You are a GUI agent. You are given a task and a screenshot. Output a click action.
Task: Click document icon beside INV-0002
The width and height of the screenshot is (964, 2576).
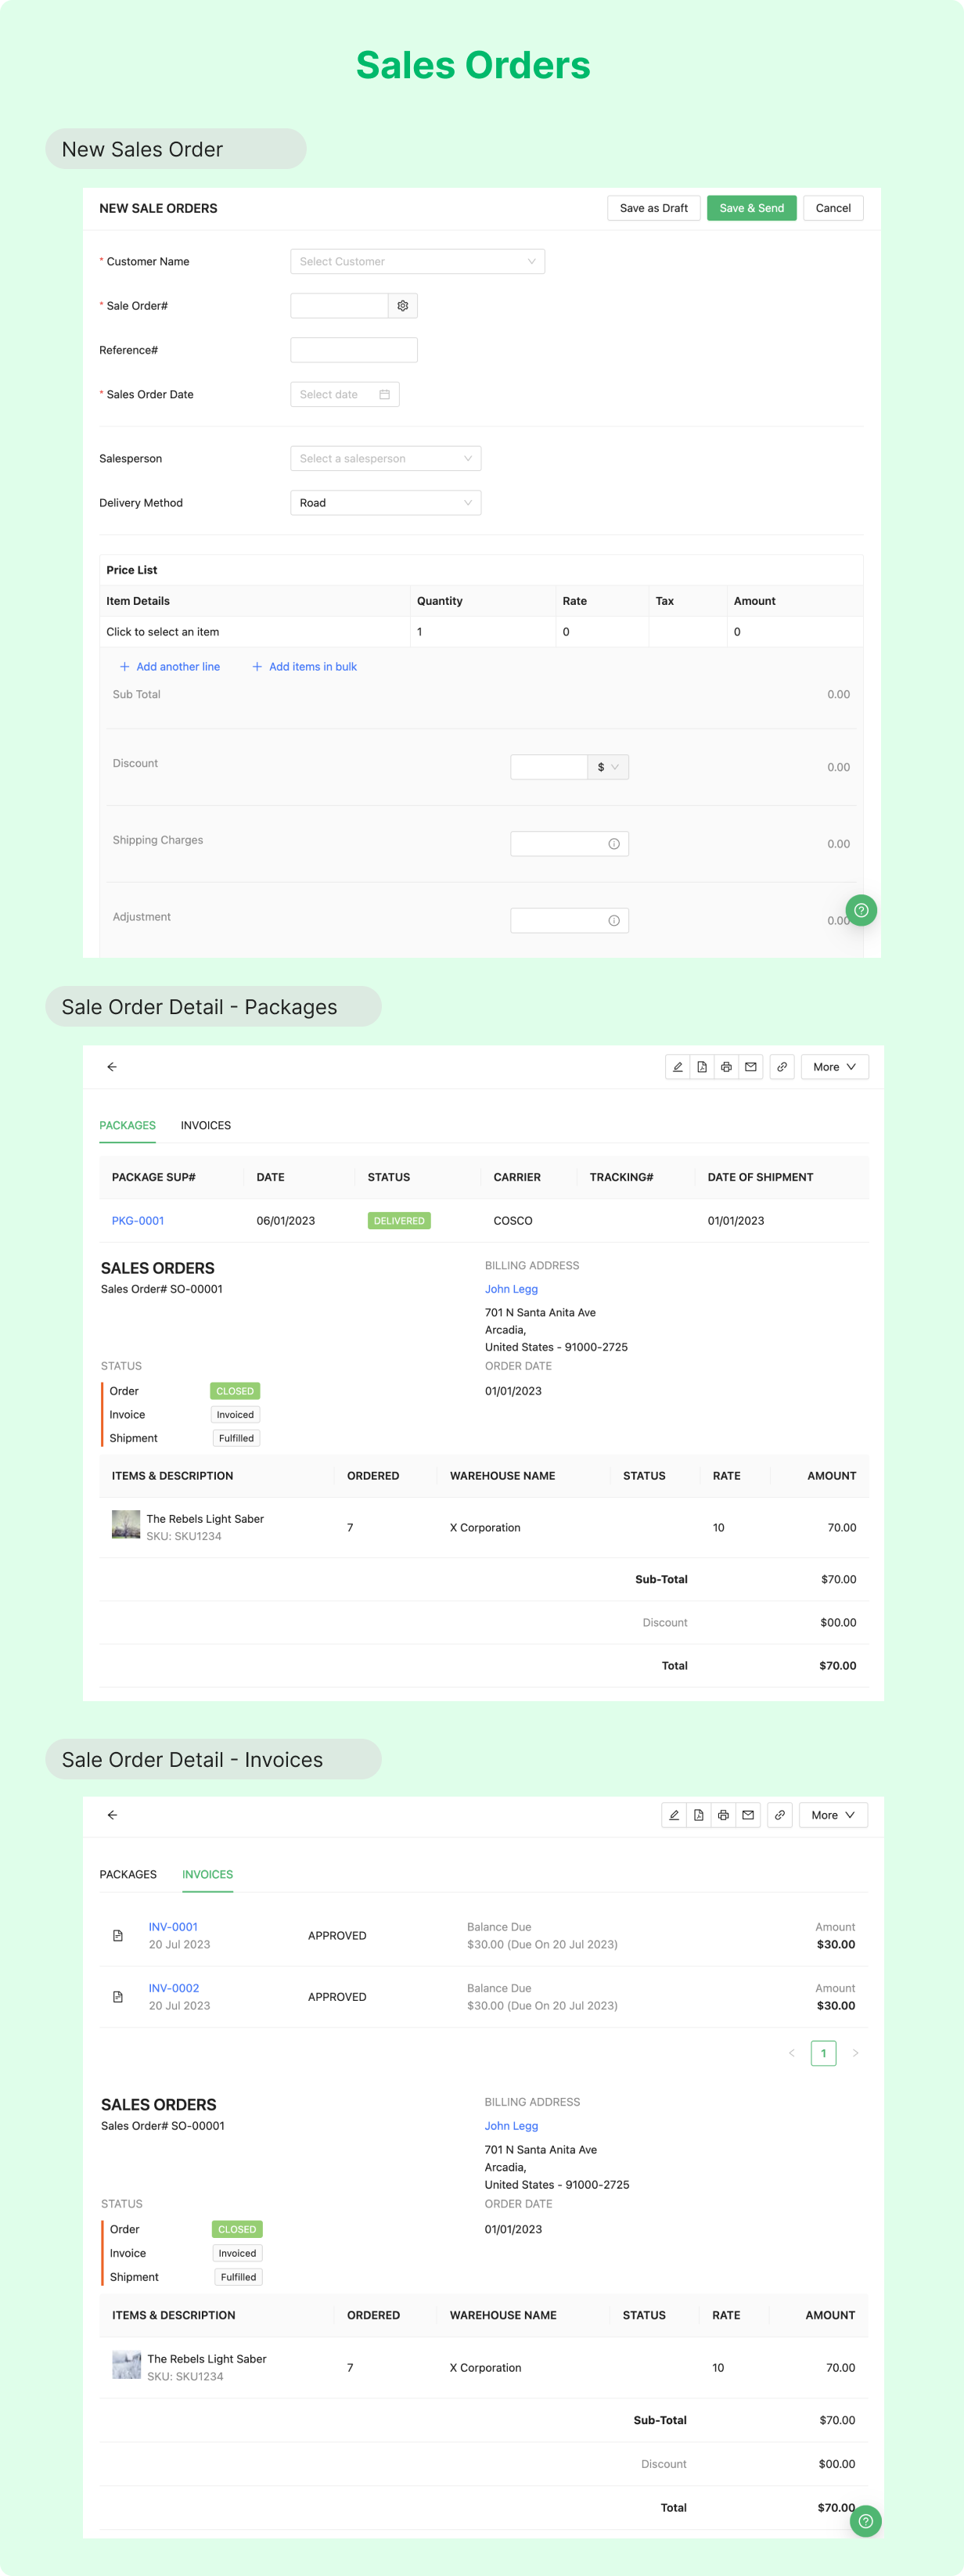[118, 1997]
